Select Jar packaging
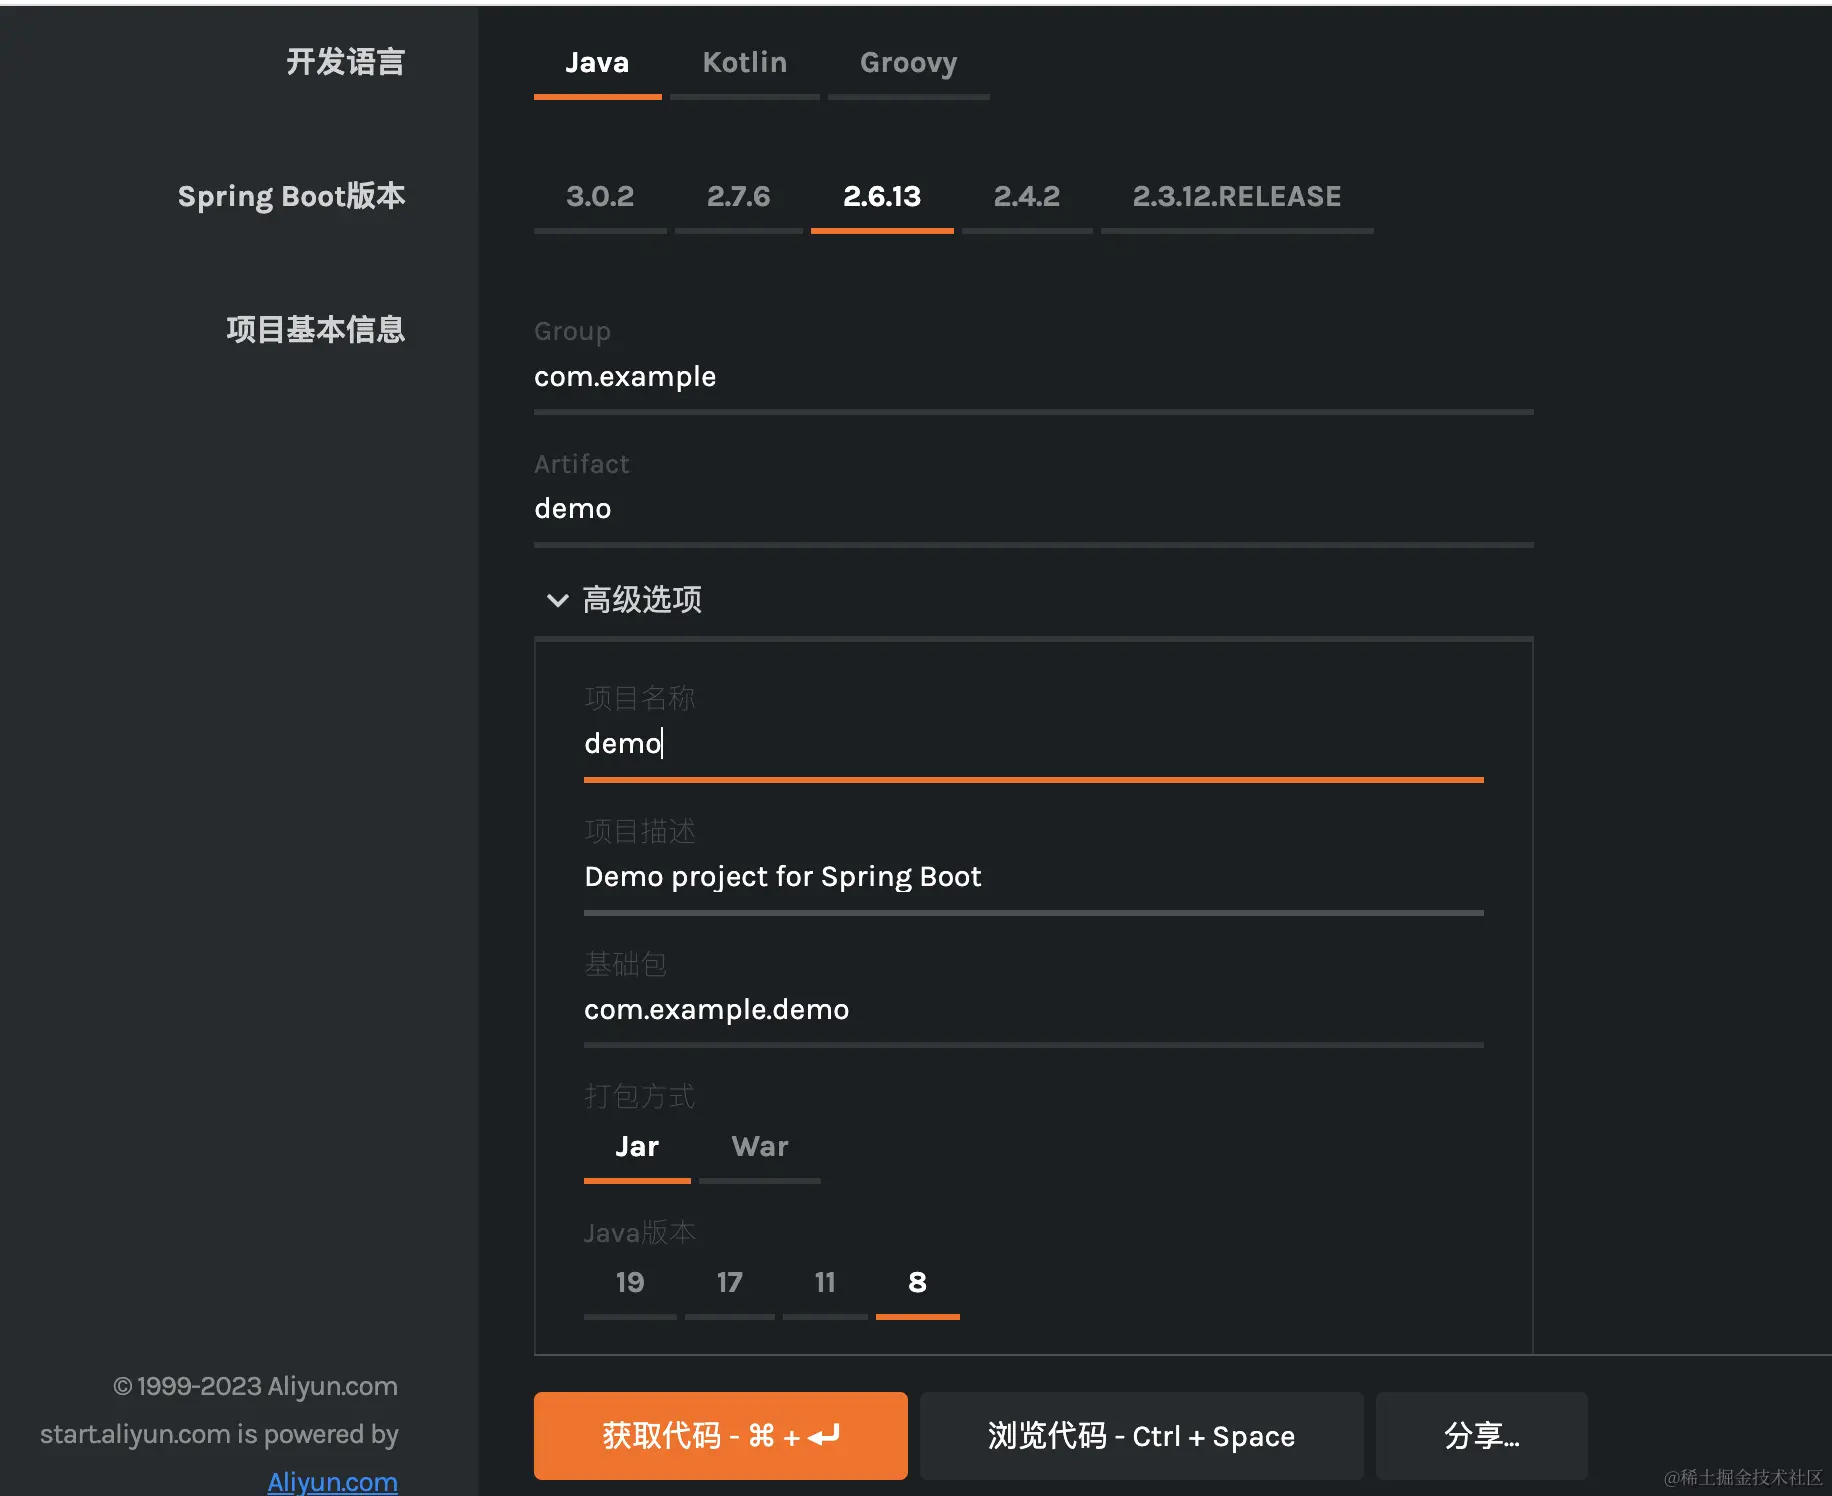 point(637,1147)
